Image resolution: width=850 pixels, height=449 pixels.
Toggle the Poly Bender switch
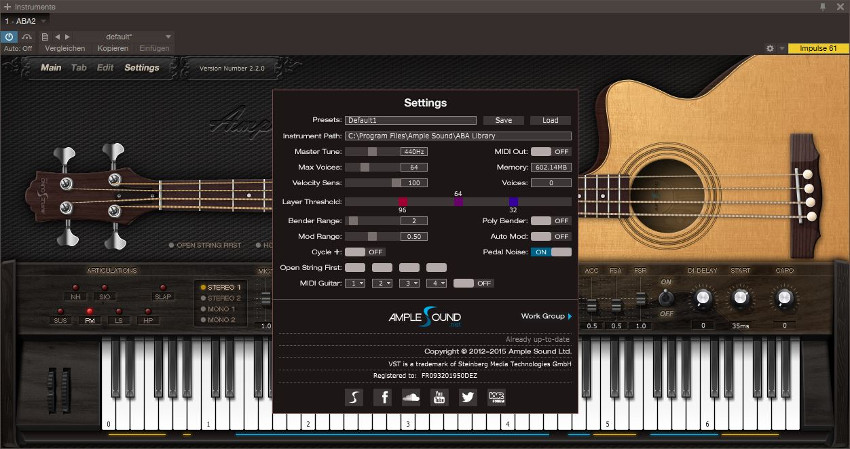click(551, 221)
